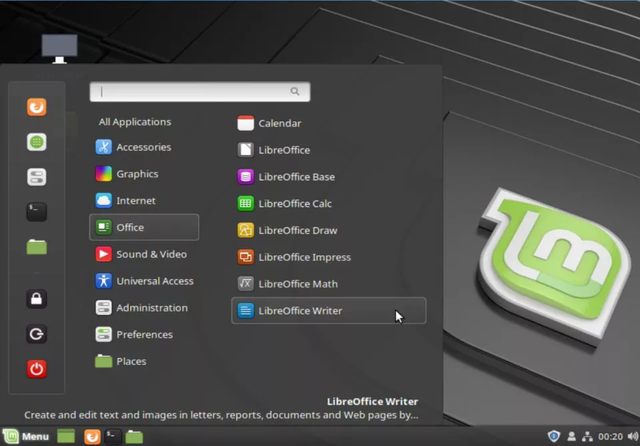Screen dimensions: 640x446
Task: Open Terminal from the menu's favorites sidebar
Action: click(36, 212)
